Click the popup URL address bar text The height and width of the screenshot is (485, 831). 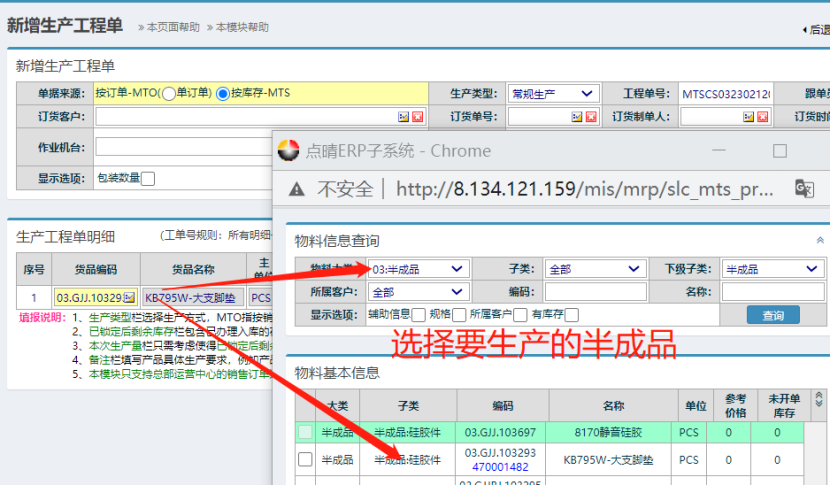[585, 189]
